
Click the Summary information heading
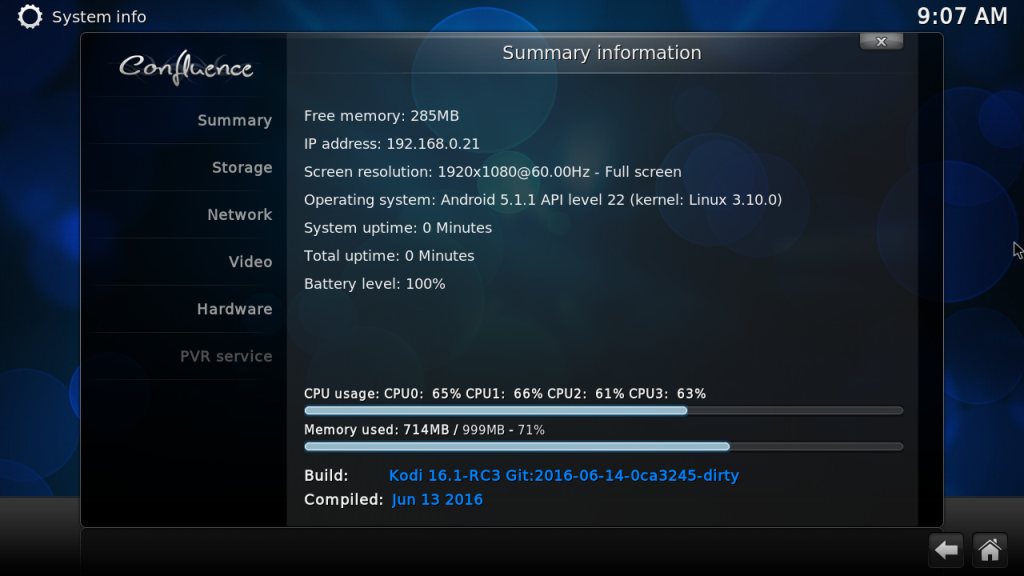[601, 53]
